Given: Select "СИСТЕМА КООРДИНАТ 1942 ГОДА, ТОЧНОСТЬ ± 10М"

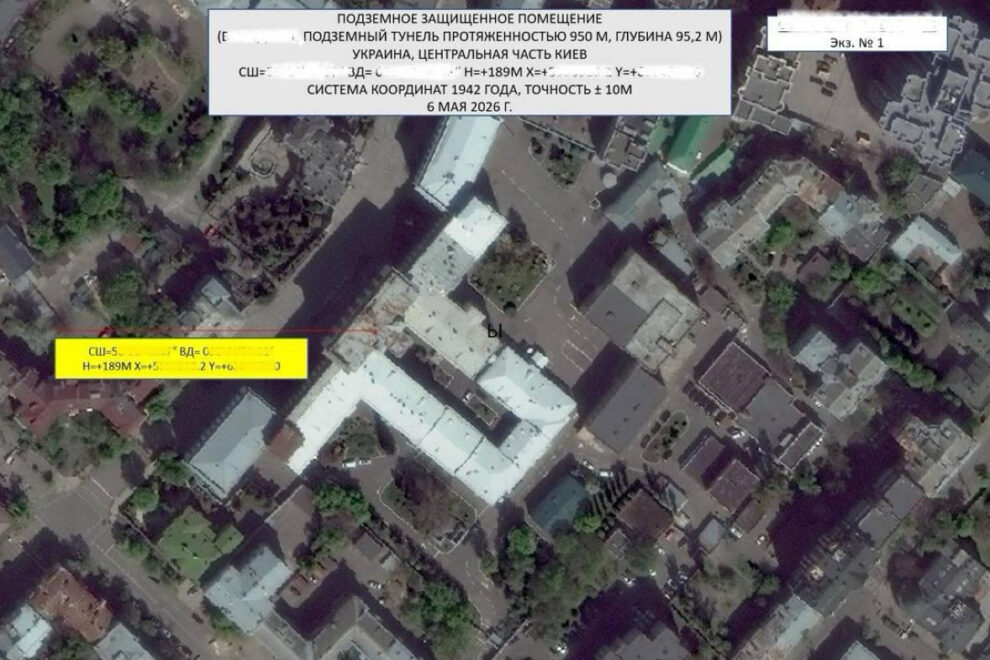Looking at the screenshot, I should 469,90.
